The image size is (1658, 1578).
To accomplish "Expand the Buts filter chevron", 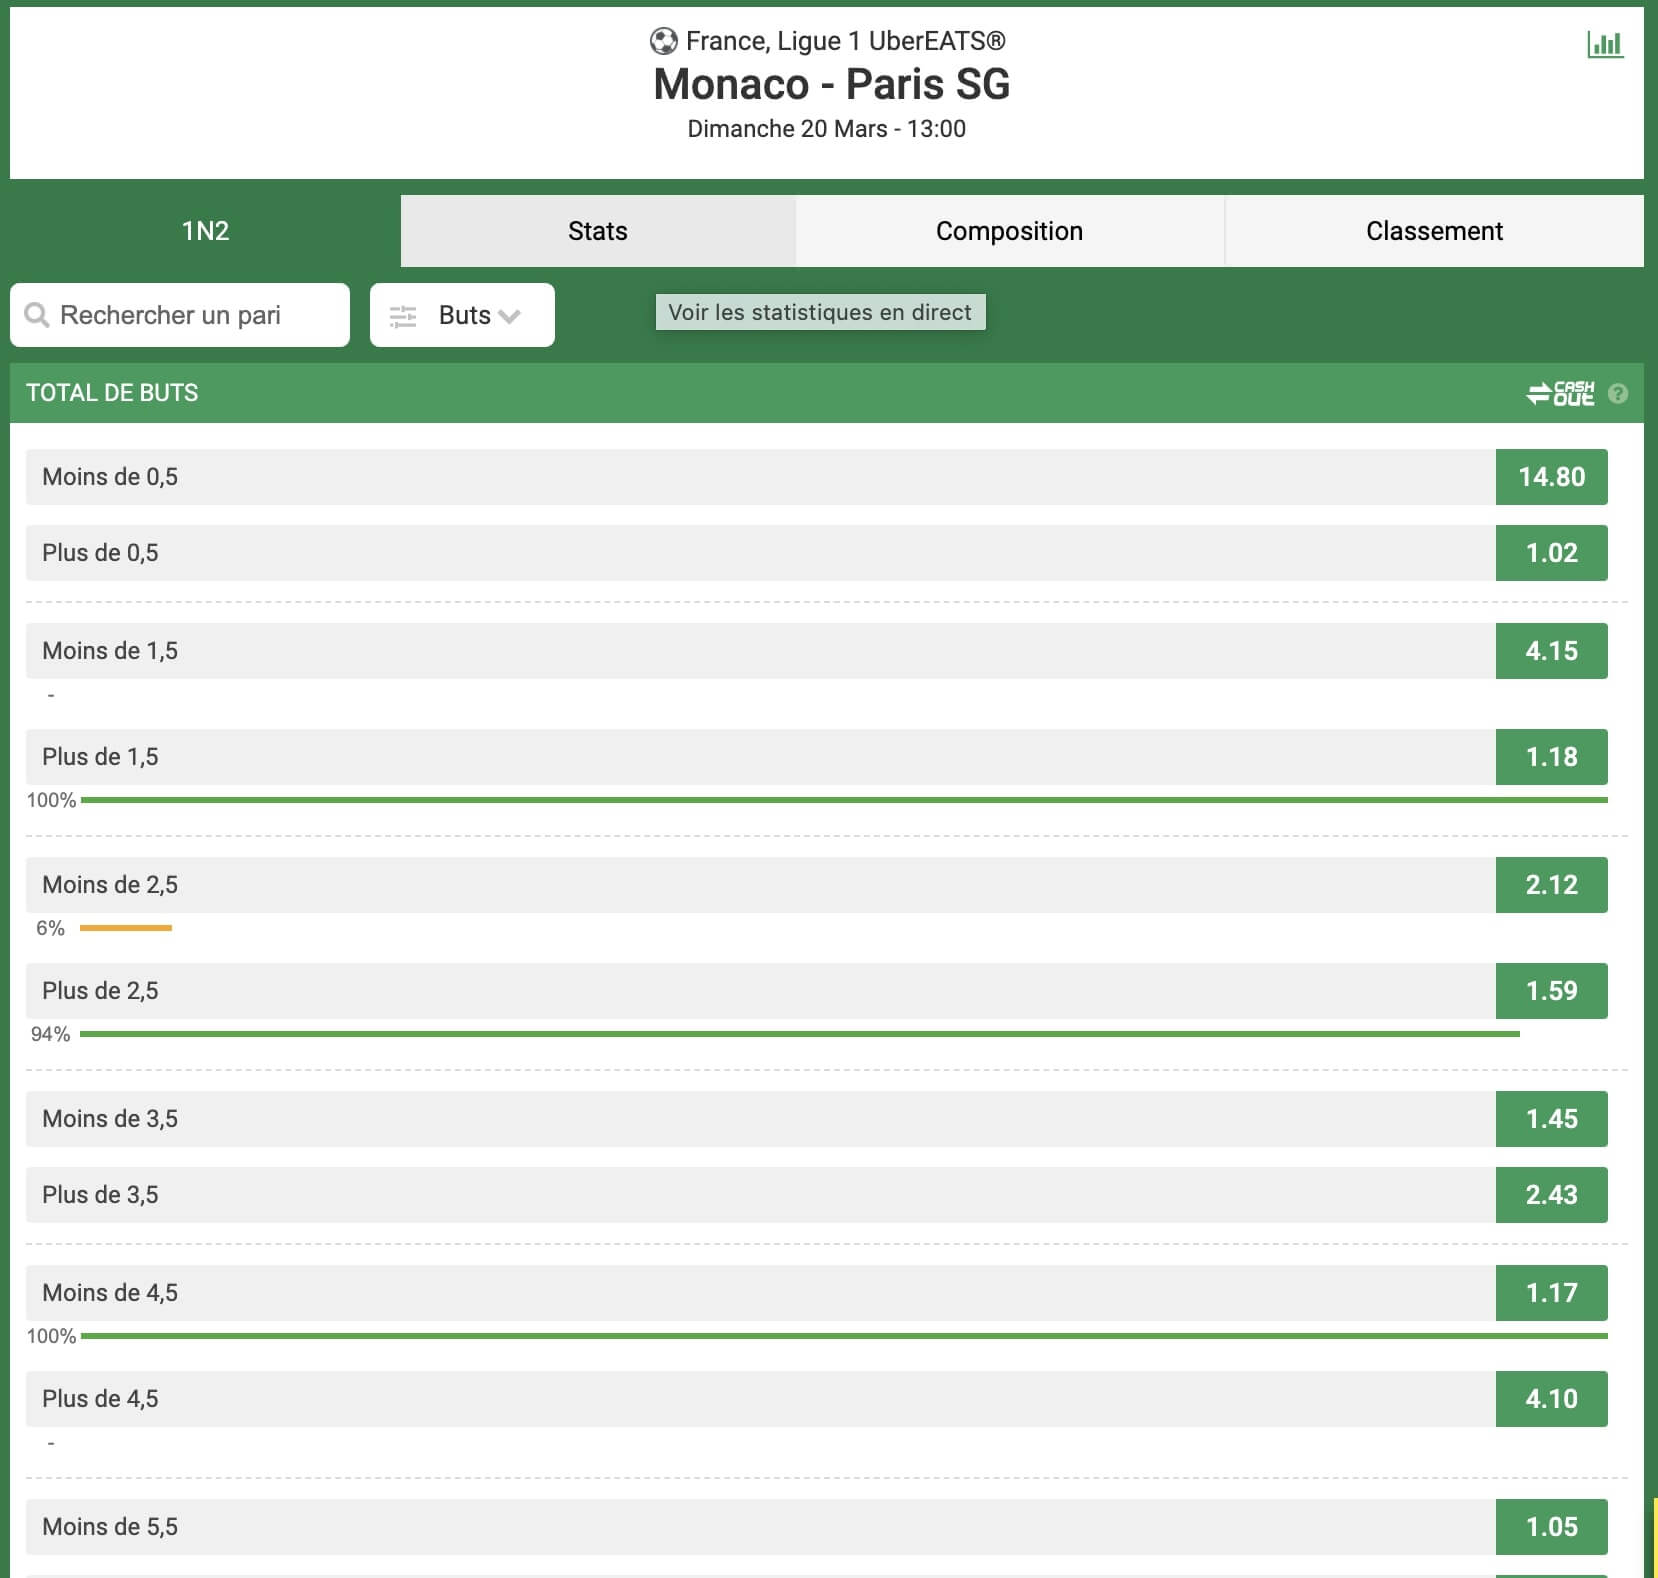I will tap(510, 316).
